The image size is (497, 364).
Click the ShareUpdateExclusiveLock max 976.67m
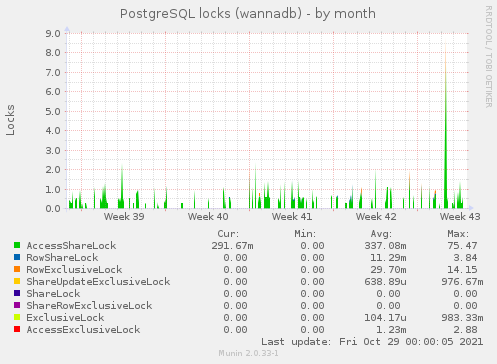tap(462, 282)
